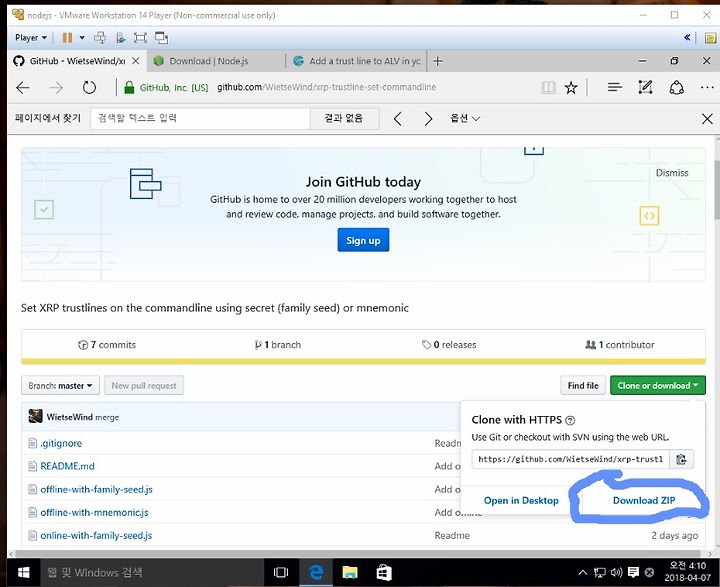Screen dimensions: 720x587
Task: Go forward in browser history
Action: pos(56,87)
